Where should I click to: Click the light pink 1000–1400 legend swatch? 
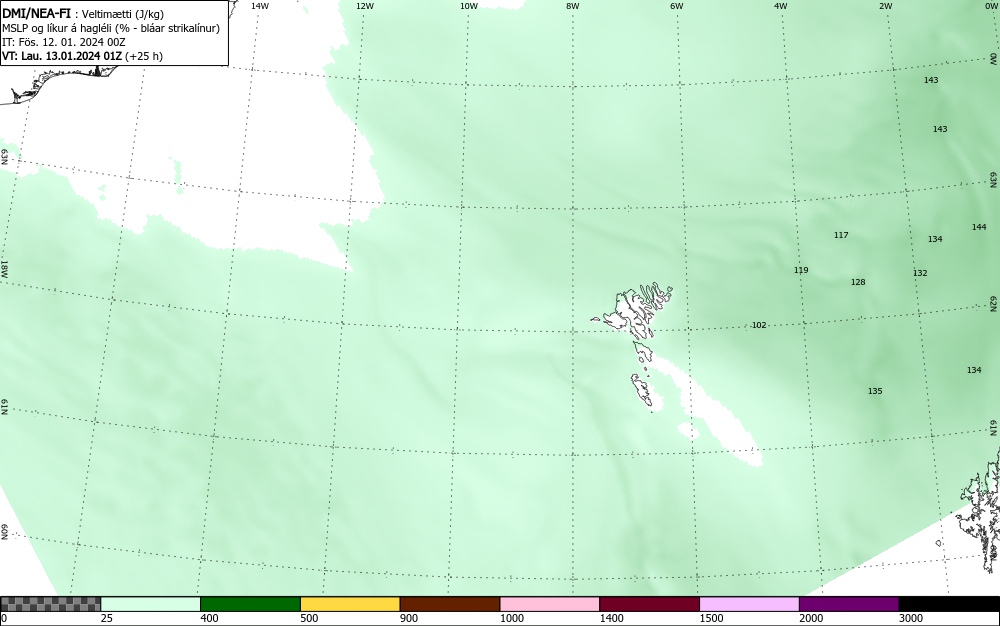[550, 604]
